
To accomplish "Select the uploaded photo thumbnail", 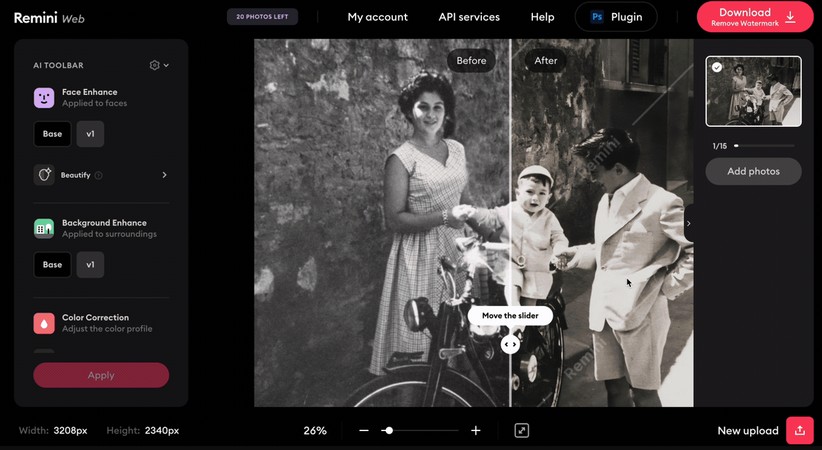I will 753,91.
